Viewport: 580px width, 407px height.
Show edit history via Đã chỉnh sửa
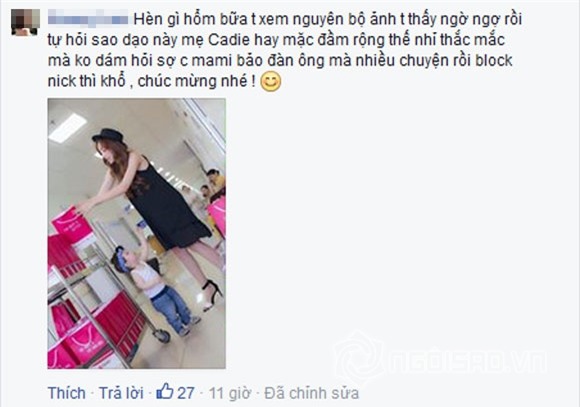click(311, 393)
